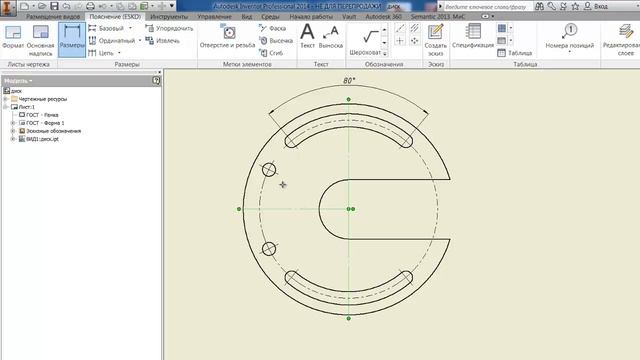Open the browser panel help icon
Viewport: 640px width, 360px height.
coord(156,80)
